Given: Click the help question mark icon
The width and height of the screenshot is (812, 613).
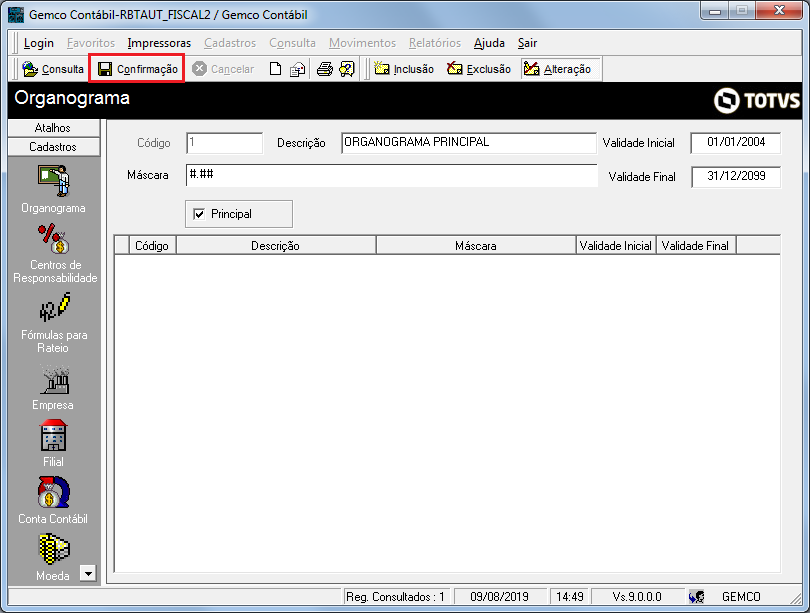Looking at the screenshot, I should click(347, 69).
